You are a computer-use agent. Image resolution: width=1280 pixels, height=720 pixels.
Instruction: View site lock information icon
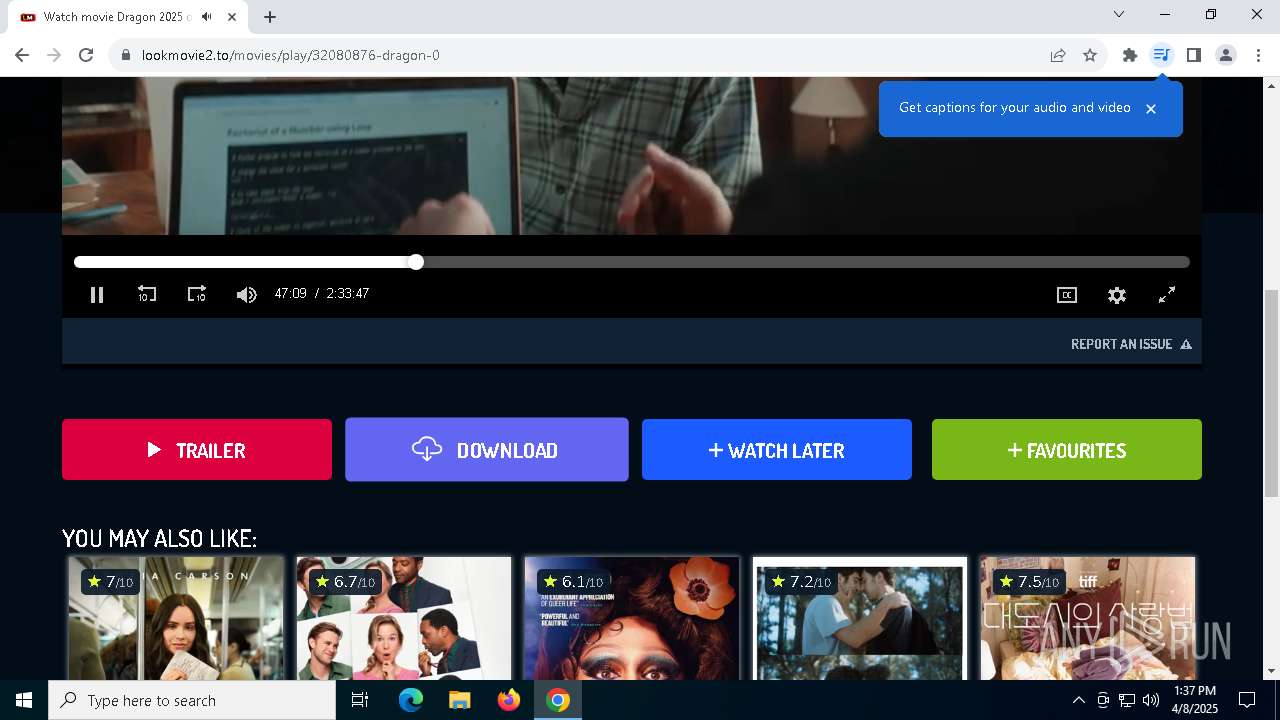click(125, 55)
